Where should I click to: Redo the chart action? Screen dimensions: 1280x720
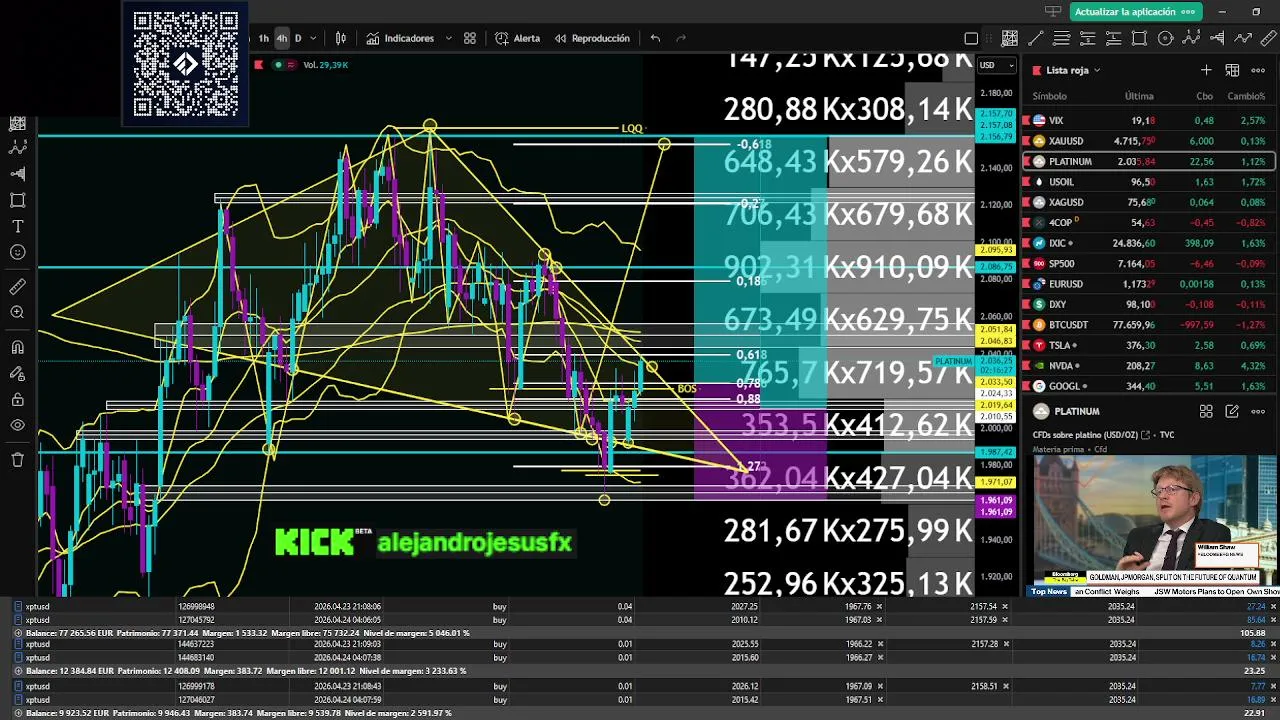pyautogui.click(x=681, y=38)
